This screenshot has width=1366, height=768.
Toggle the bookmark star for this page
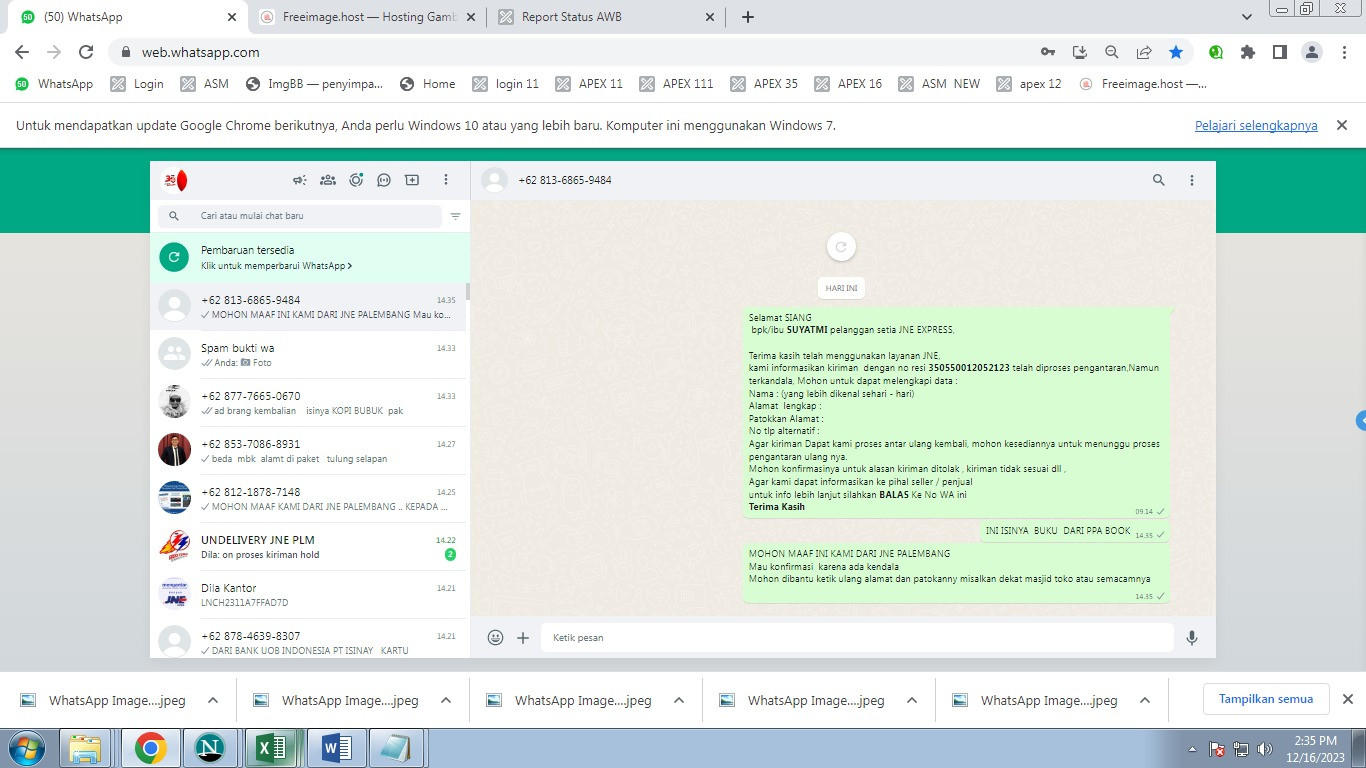point(1176,52)
